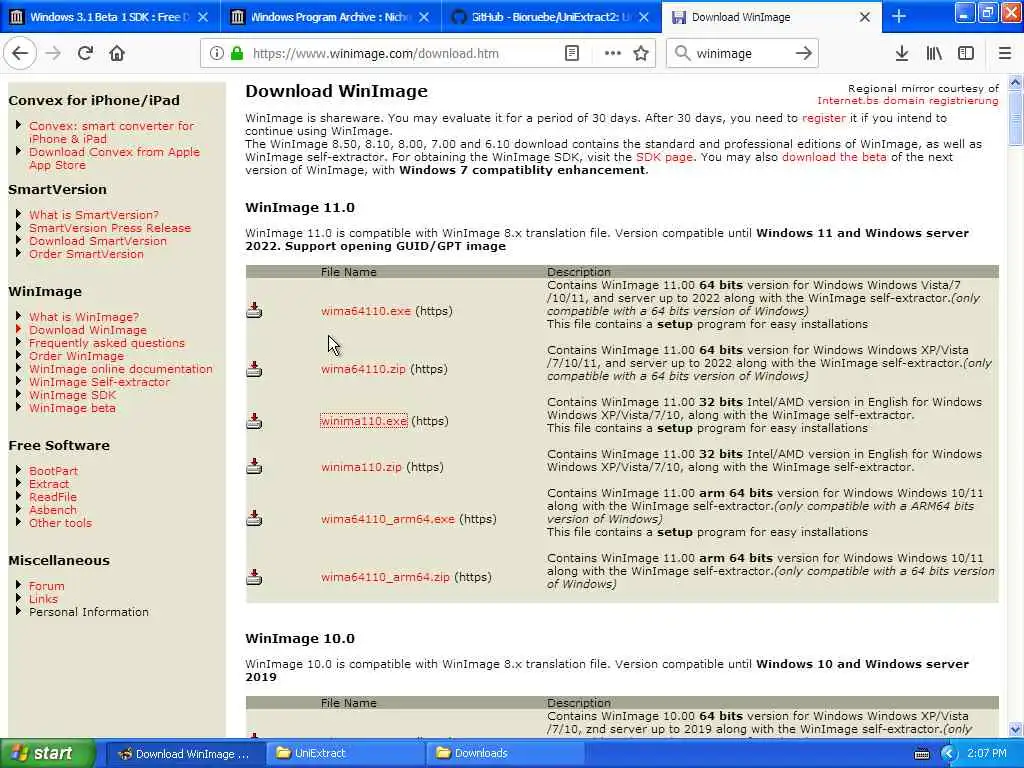Download wima64110.zip link
Screen dimensions: 1024x768
pos(363,369)
